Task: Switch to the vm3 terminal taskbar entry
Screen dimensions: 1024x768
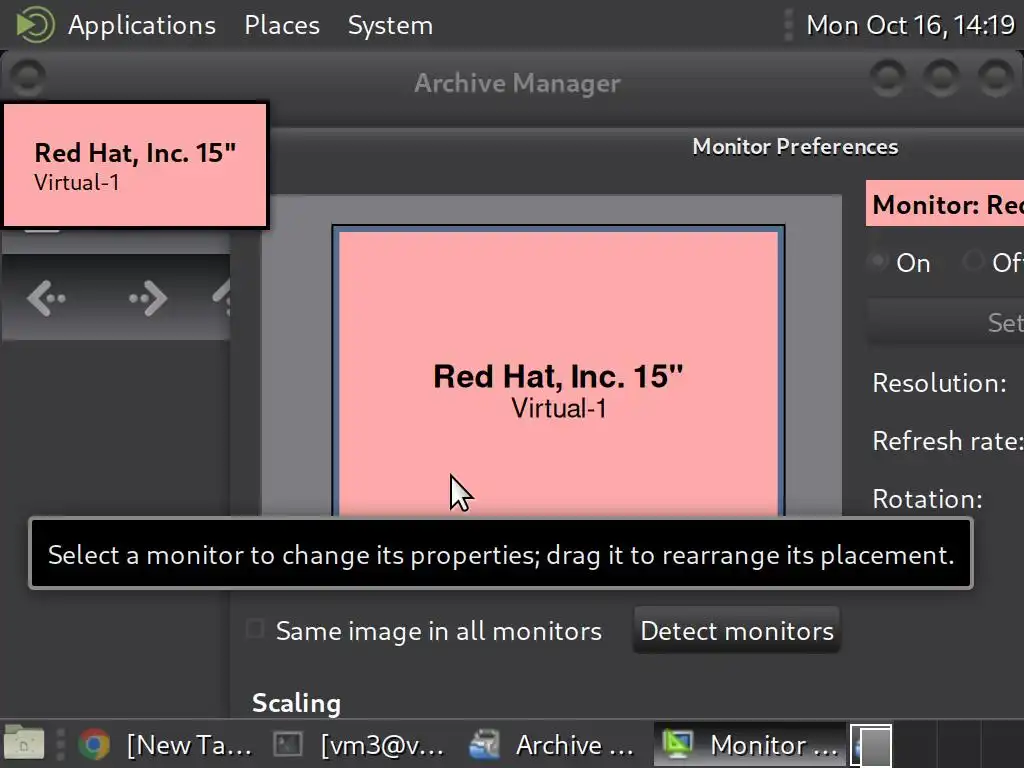Action: pos(360,744)
